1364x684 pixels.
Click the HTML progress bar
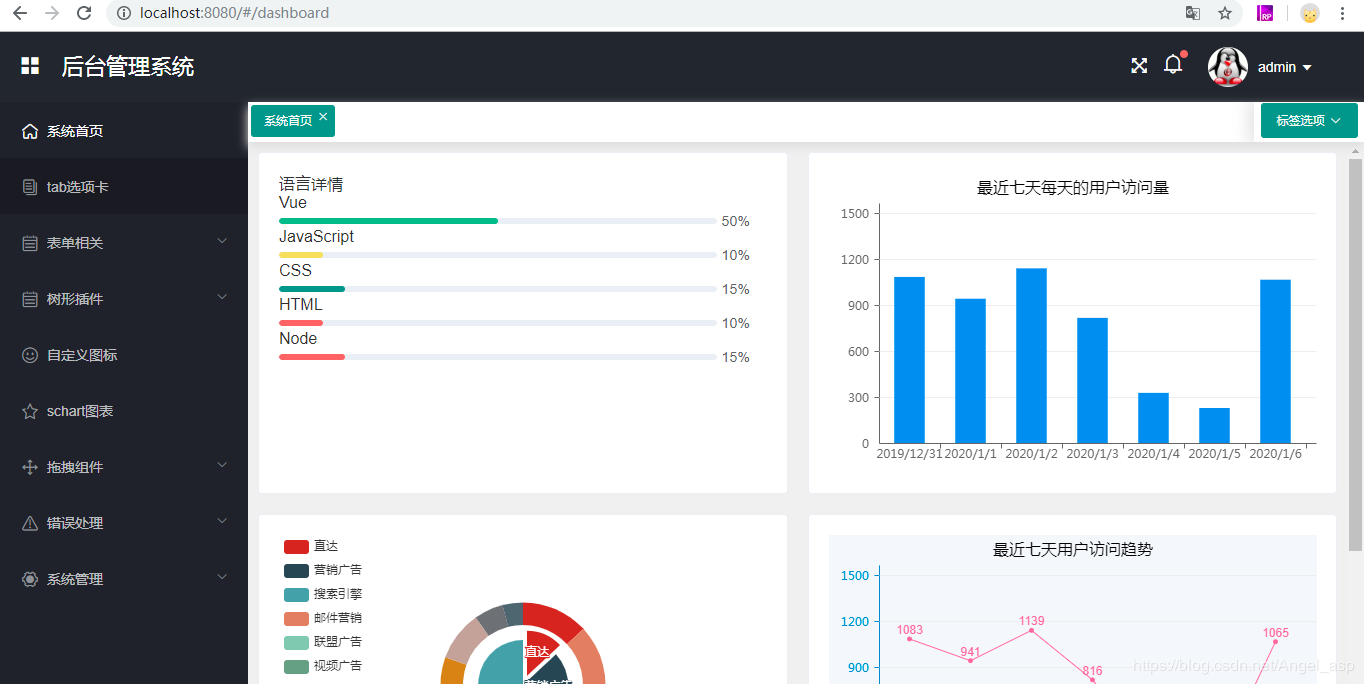[x=498, y=323]
